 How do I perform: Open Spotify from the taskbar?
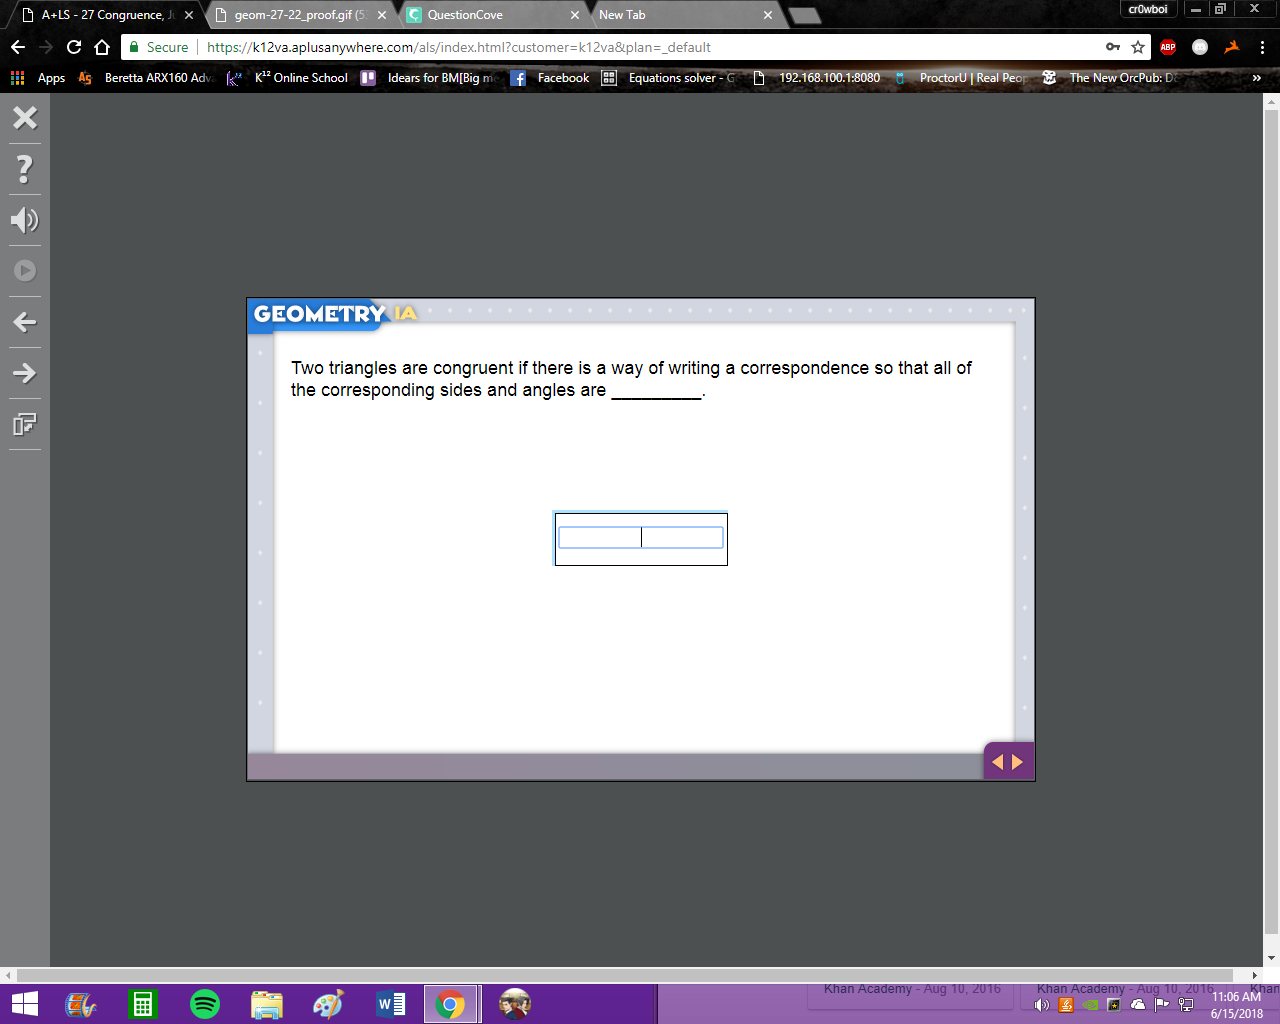(205, 1004)
